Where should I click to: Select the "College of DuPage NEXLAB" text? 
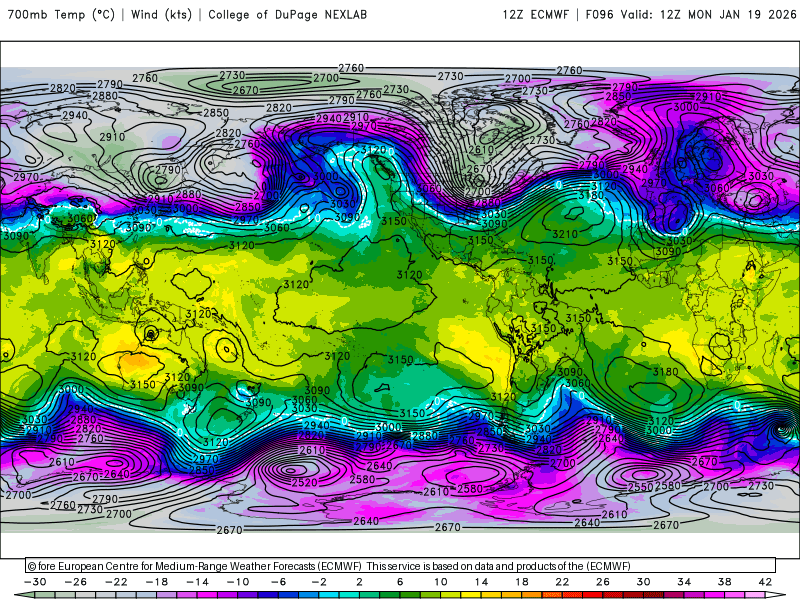tap(287, 14)
